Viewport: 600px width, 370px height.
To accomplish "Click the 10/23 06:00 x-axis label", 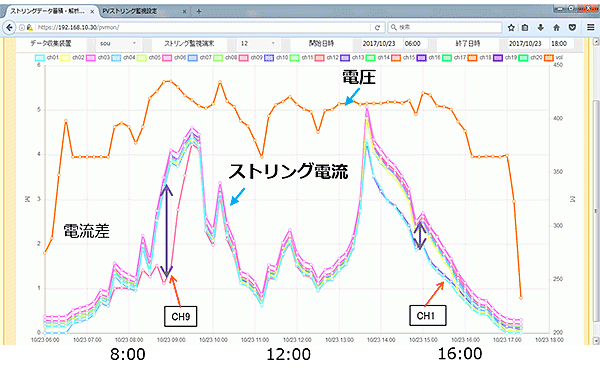I will (x=45, y=340).
